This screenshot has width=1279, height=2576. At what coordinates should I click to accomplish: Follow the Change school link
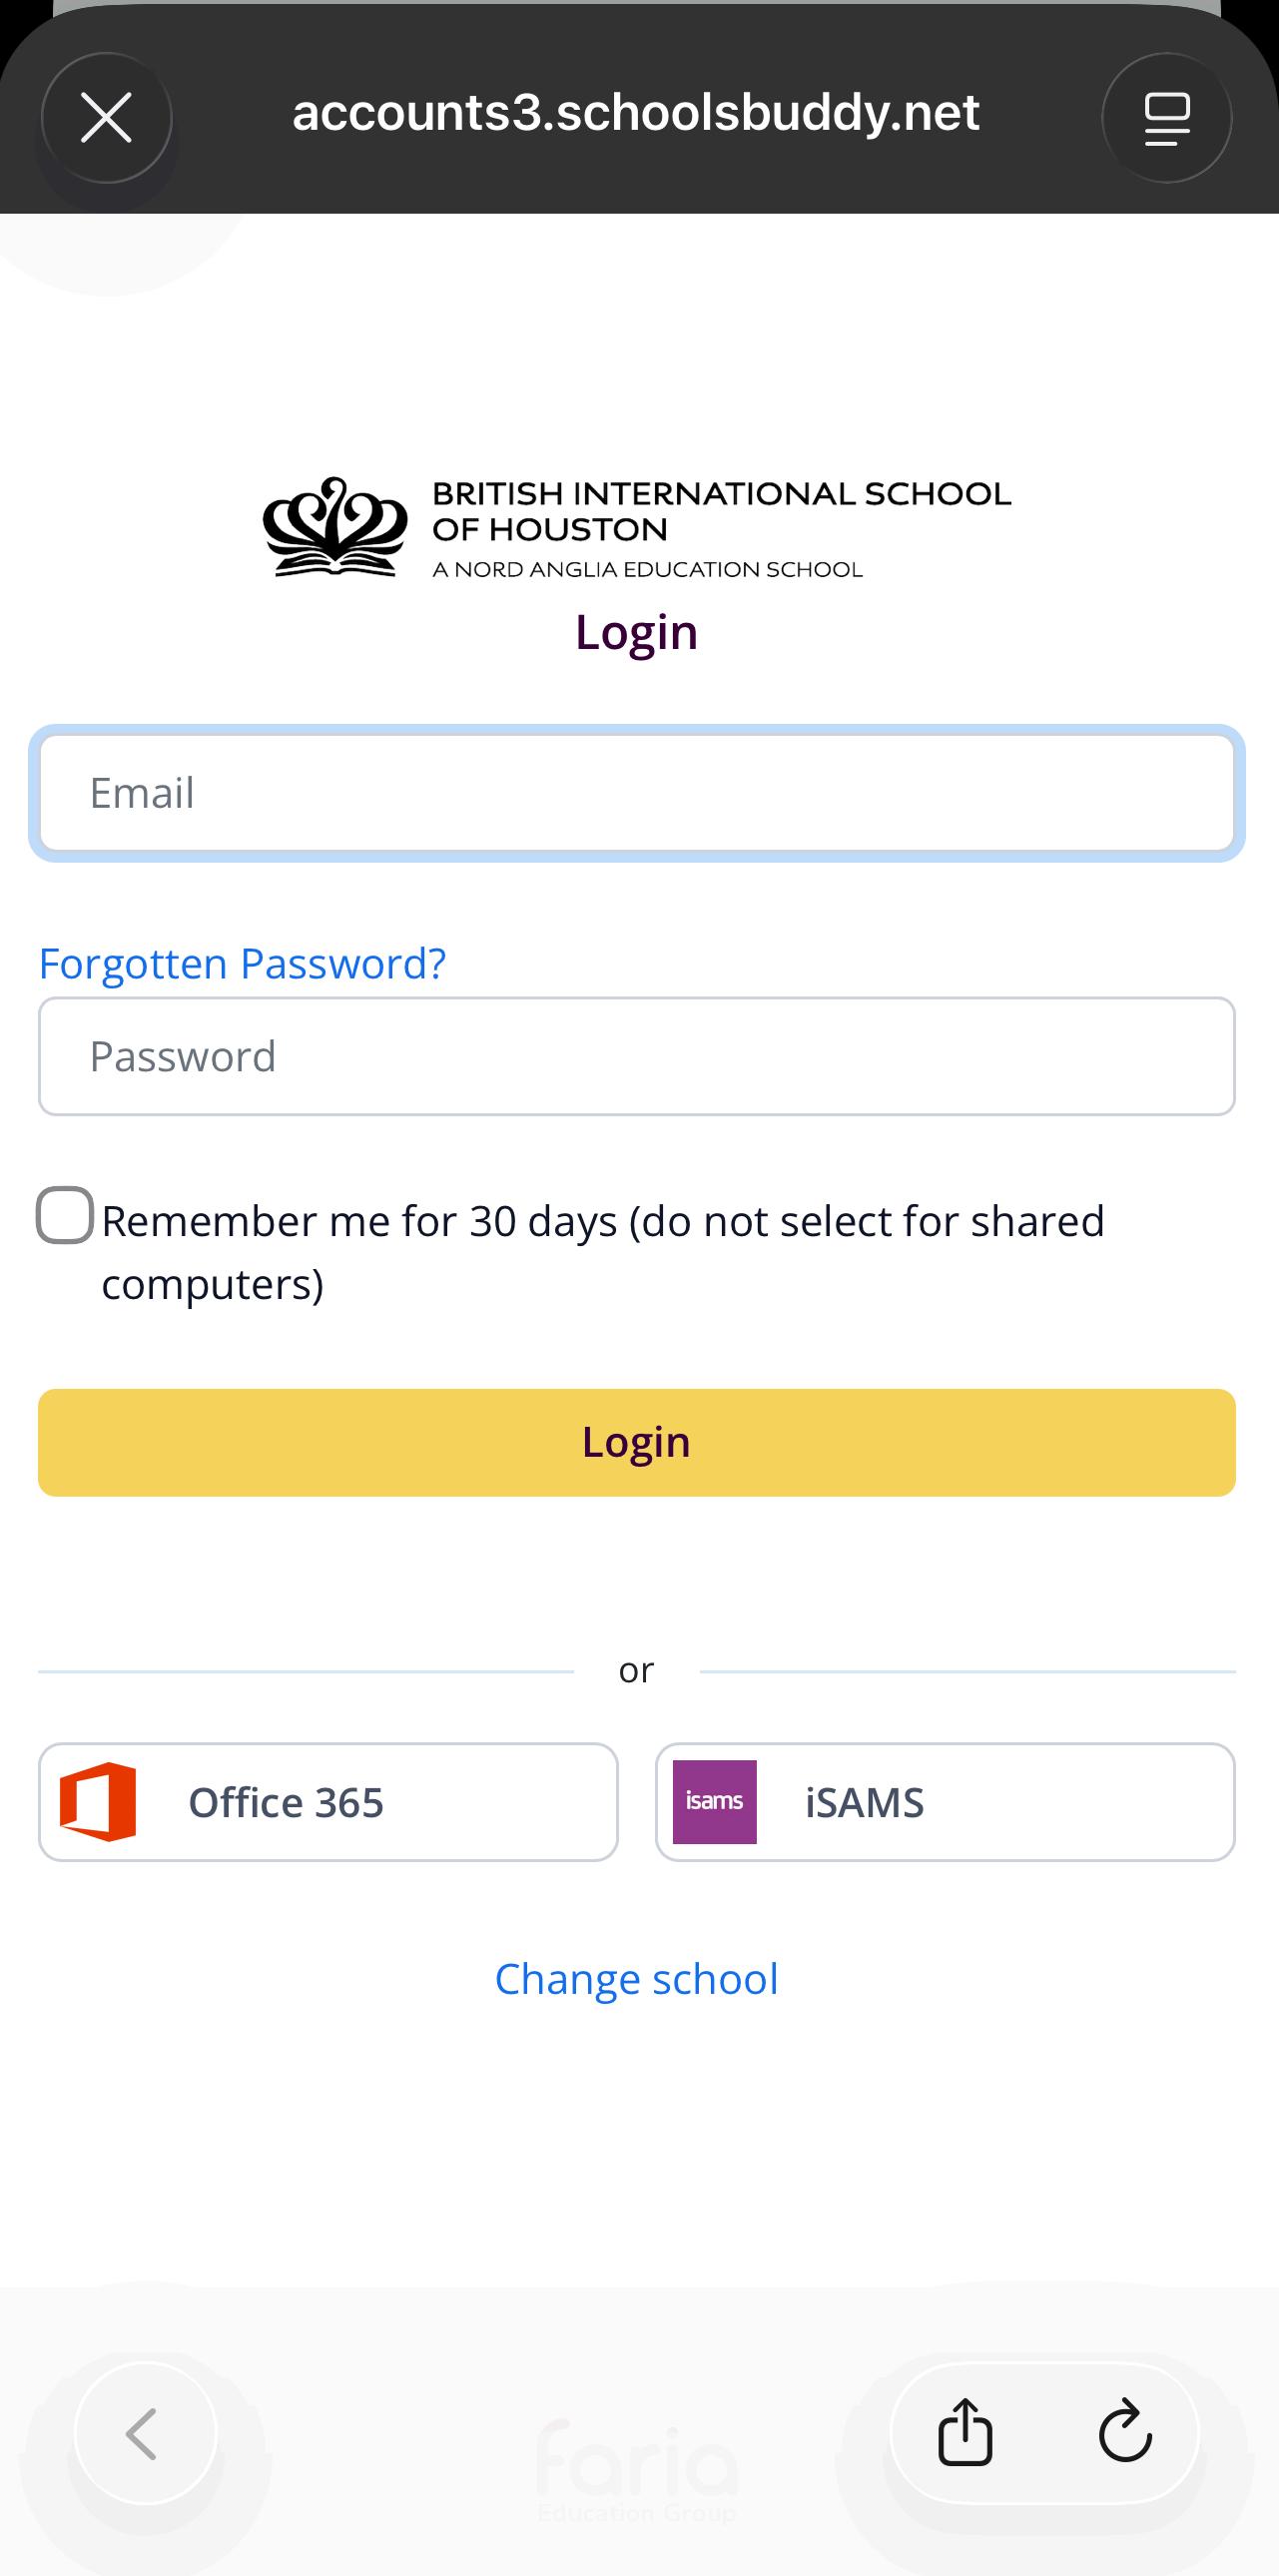[636, 1979]
